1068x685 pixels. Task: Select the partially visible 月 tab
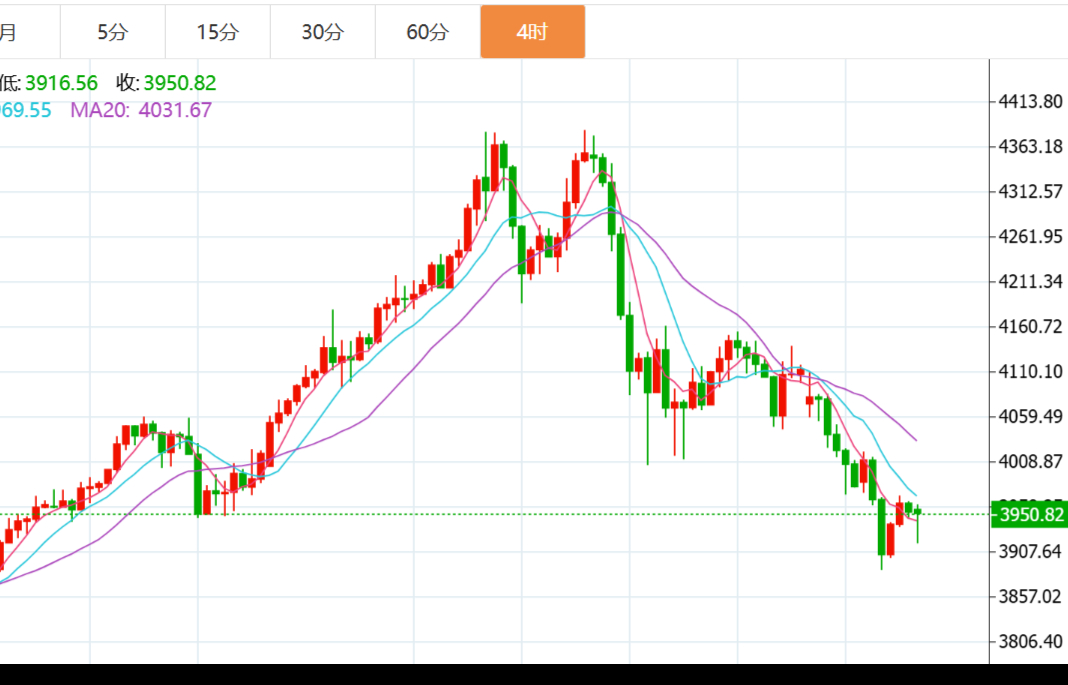point(10,32)
